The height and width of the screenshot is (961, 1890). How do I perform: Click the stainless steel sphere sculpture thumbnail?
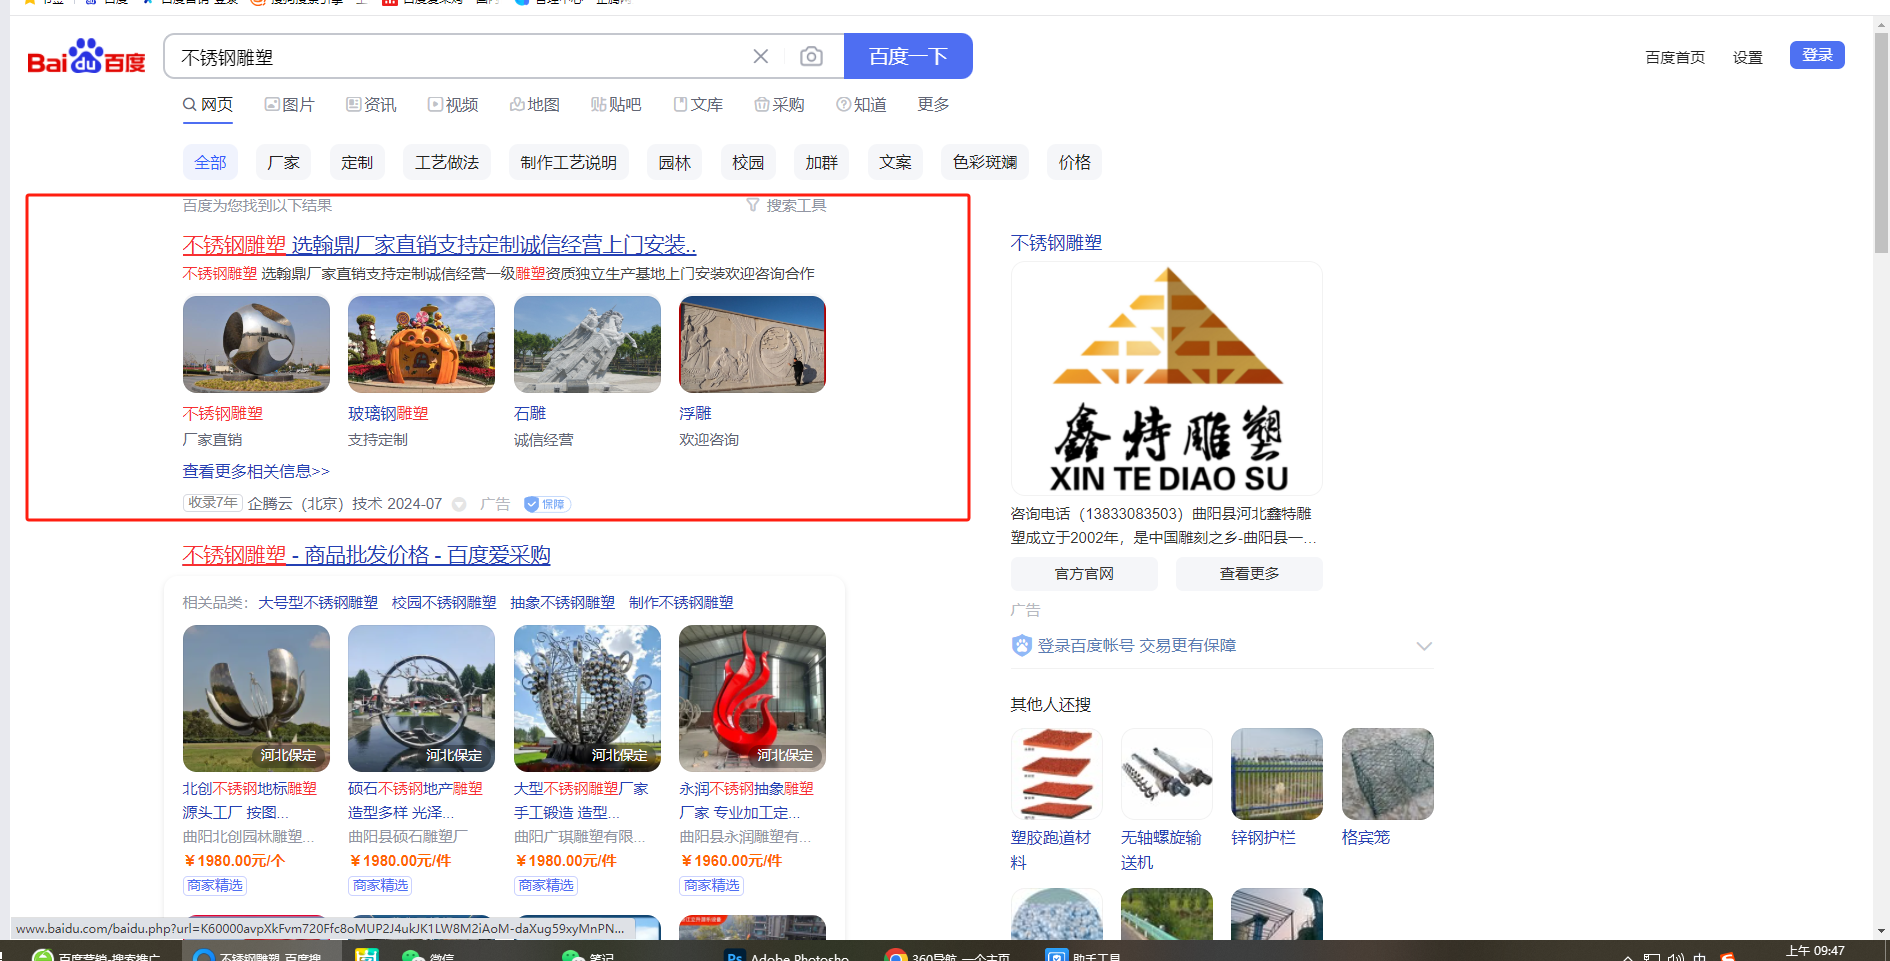[x=256, y=344]
